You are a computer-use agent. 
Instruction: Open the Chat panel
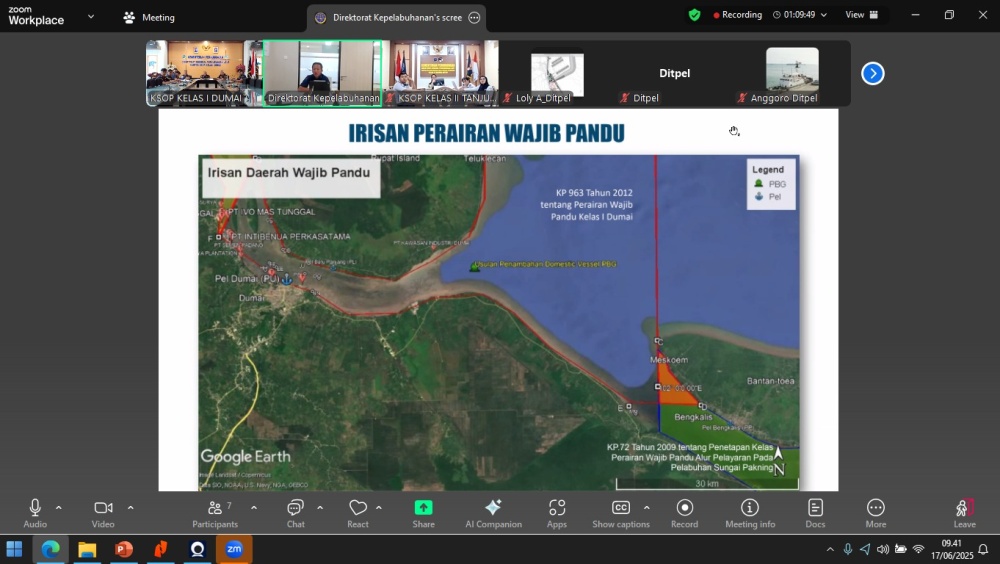pyautogui.click(x=295, y=513)
